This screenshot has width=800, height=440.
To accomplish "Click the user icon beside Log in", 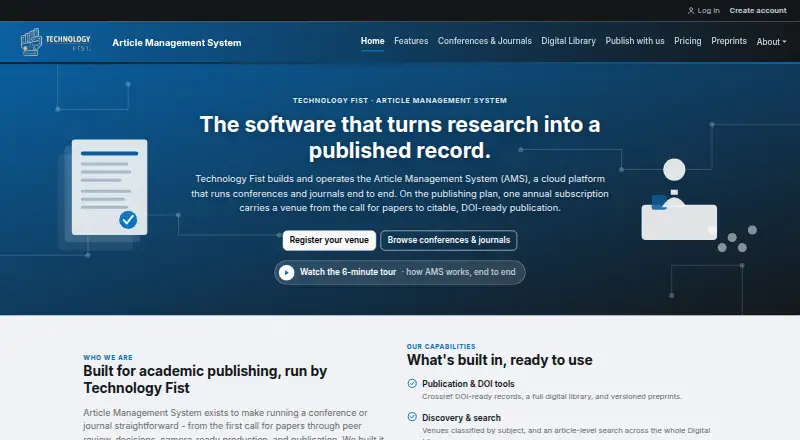I will (691, 11).
